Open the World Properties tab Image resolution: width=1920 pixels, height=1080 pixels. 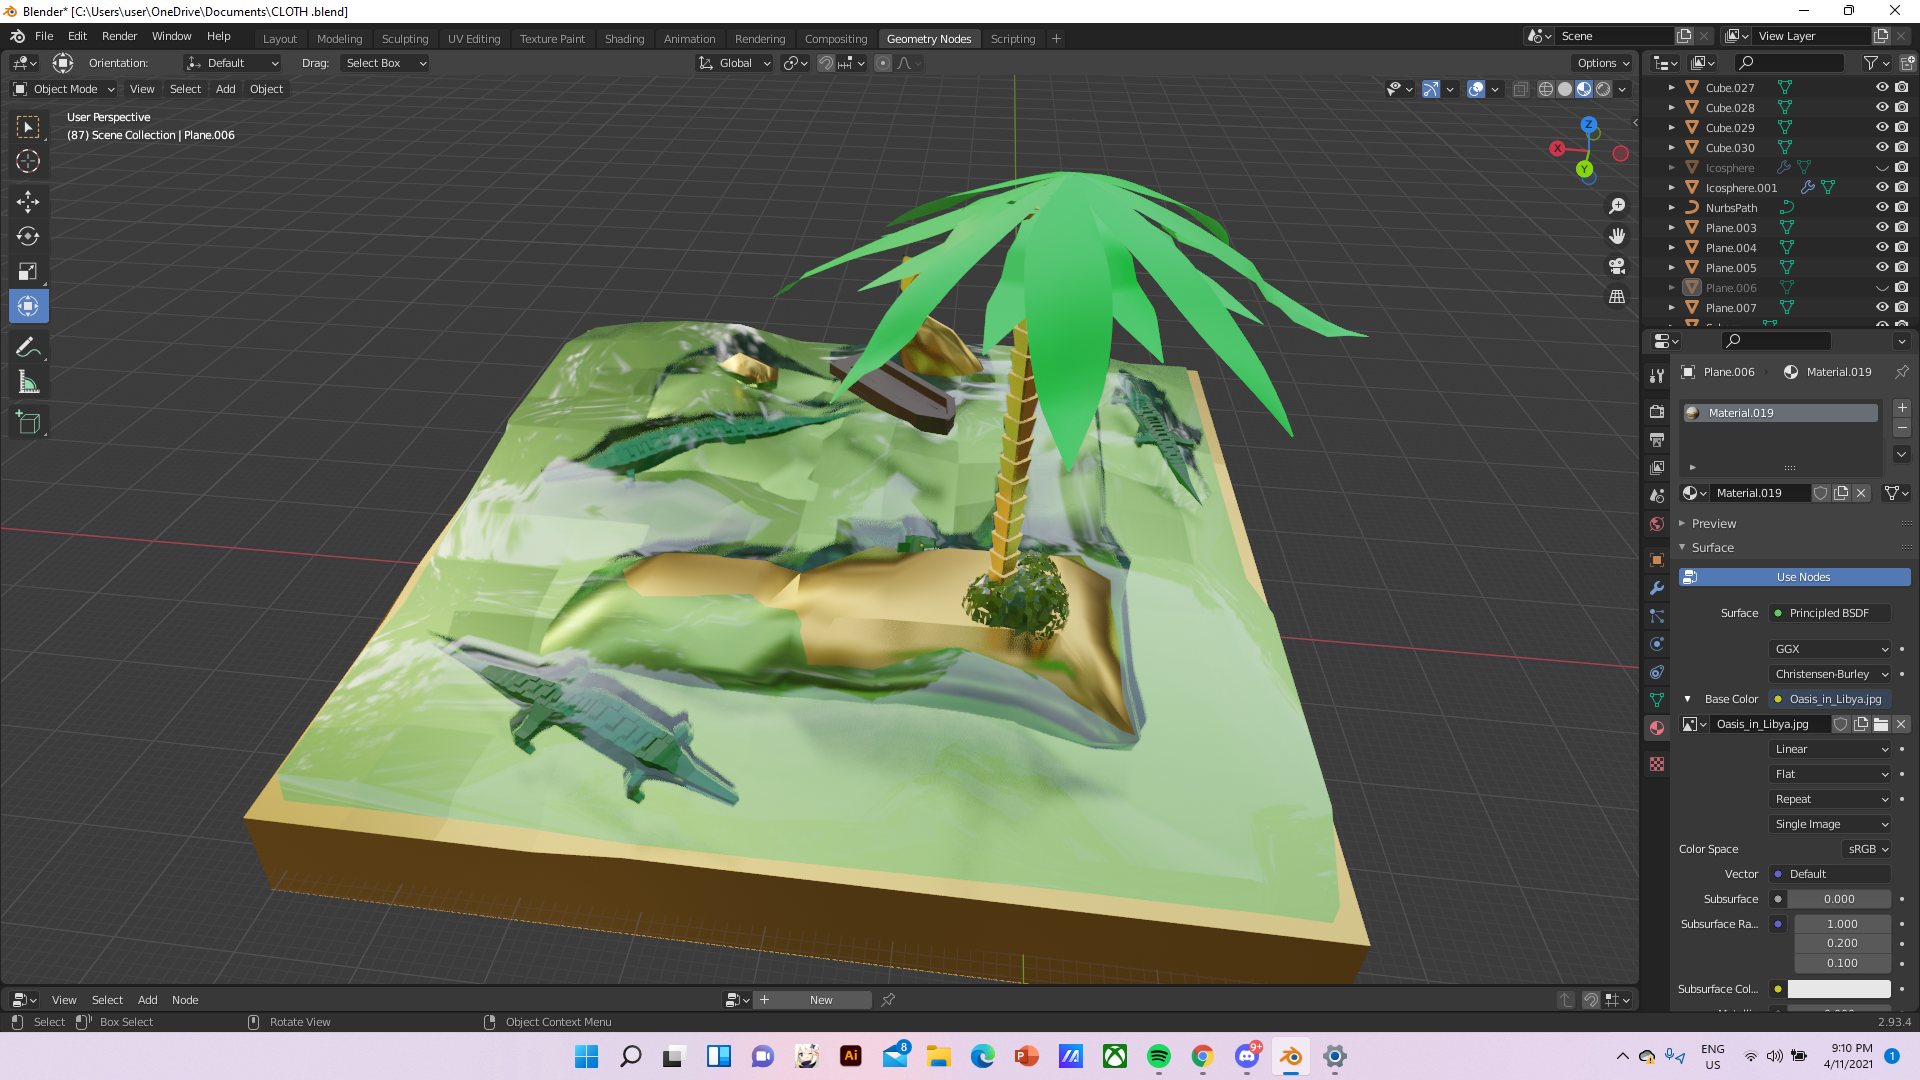point(1657,524)
